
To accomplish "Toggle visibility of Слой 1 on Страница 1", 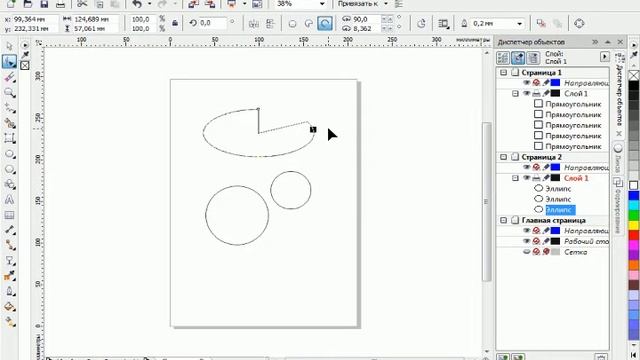I will [x=527, y=93].
